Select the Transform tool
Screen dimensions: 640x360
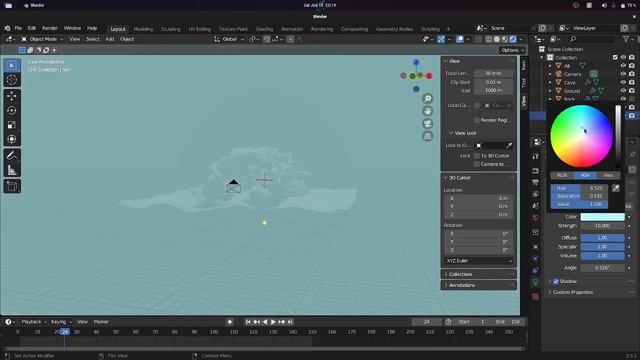(x=12, y=139)
